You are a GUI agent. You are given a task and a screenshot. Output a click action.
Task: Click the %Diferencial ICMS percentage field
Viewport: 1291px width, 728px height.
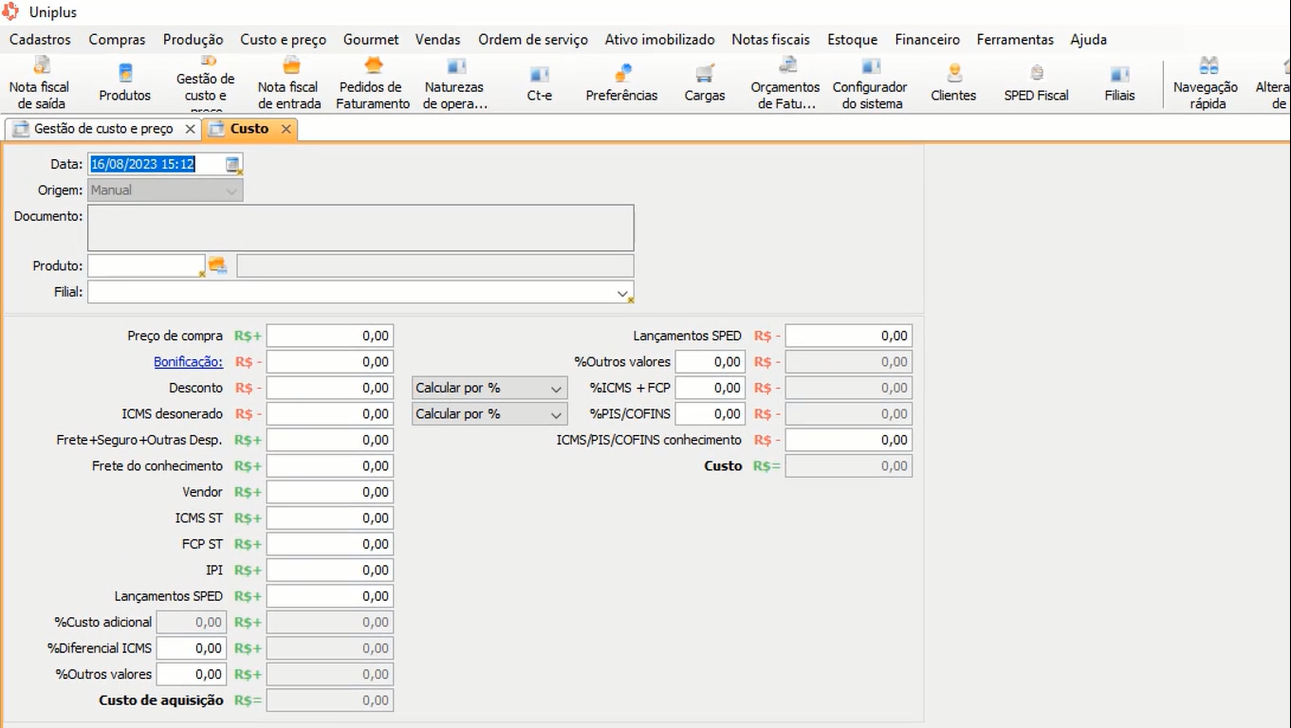(191, 648)
